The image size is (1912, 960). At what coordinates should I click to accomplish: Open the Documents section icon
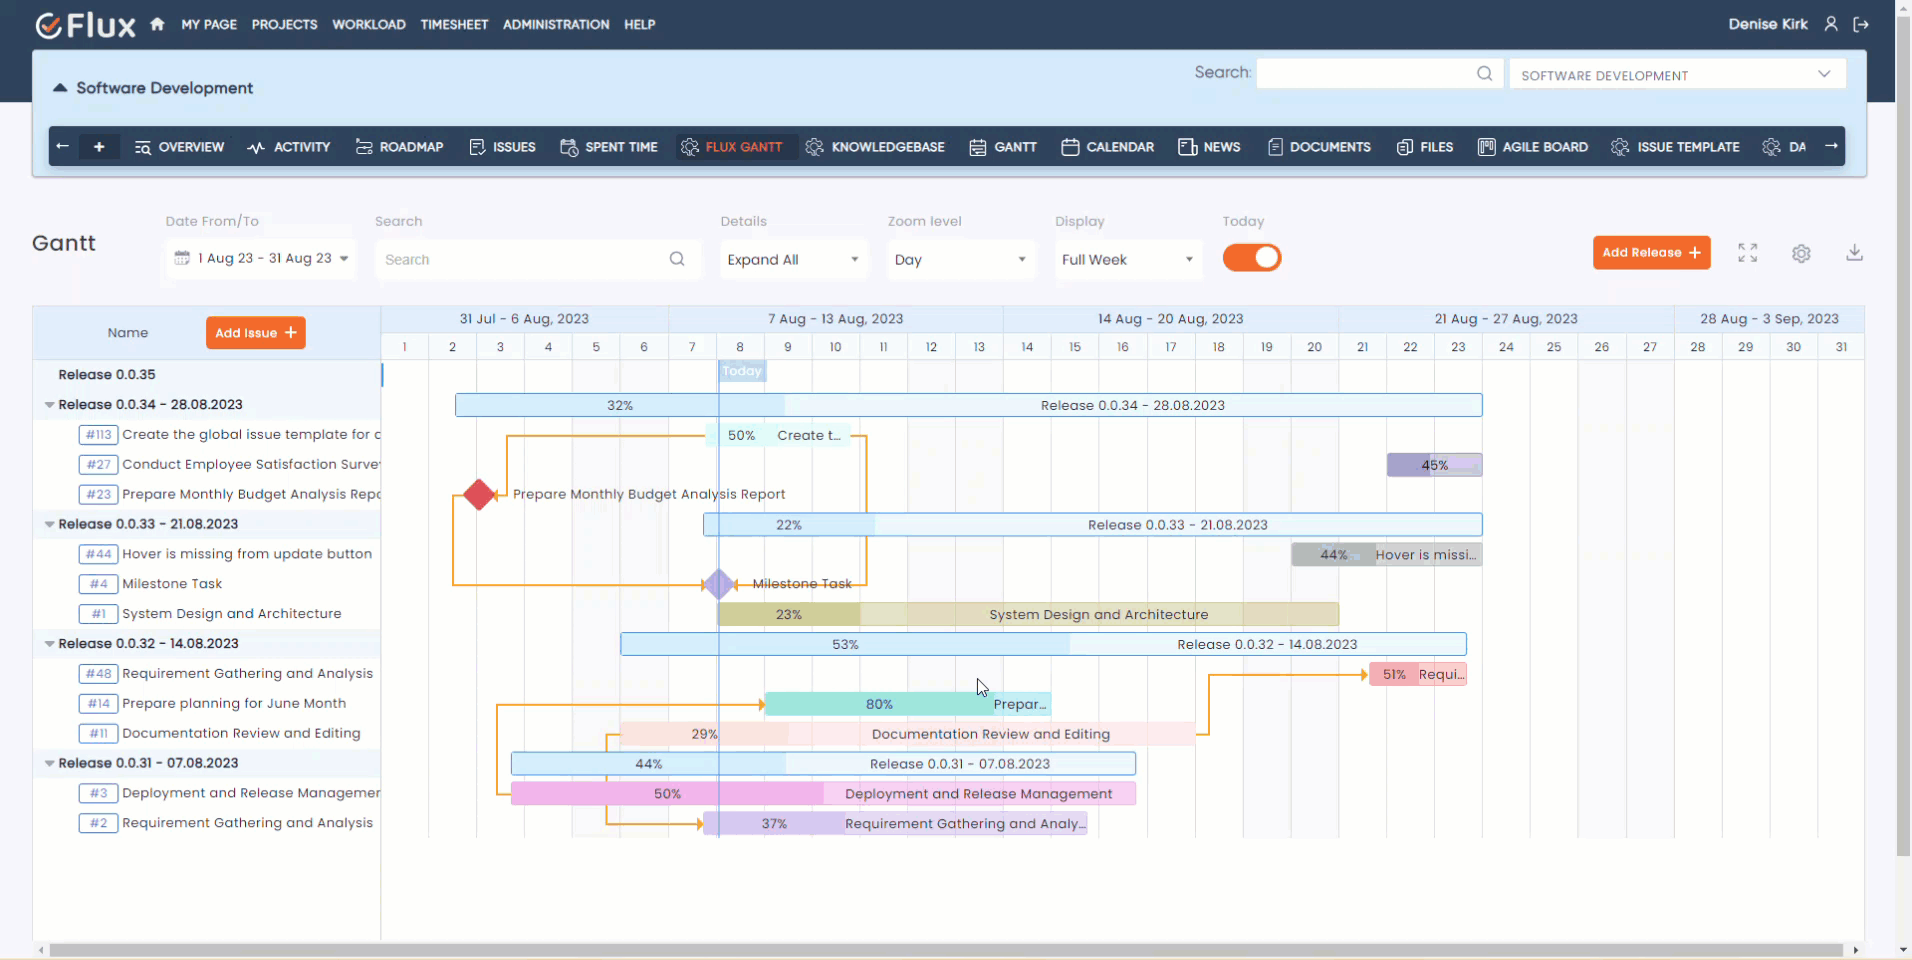(x=1276, y=147)
